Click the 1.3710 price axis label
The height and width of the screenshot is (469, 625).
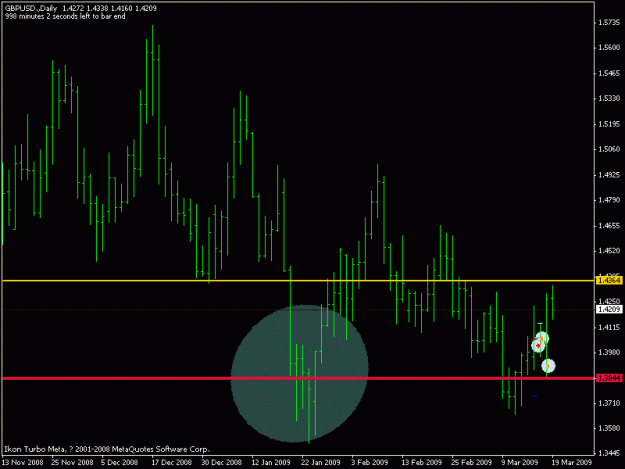[609, 403]
